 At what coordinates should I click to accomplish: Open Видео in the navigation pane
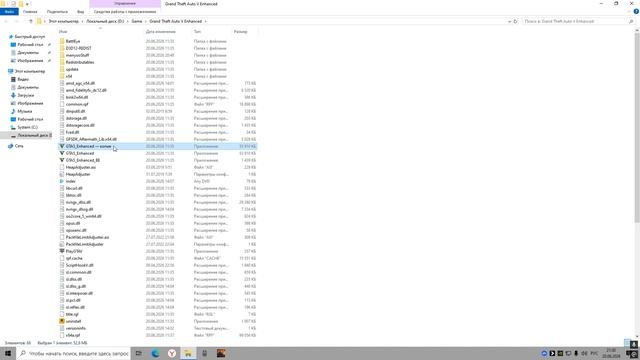[23, 79]
